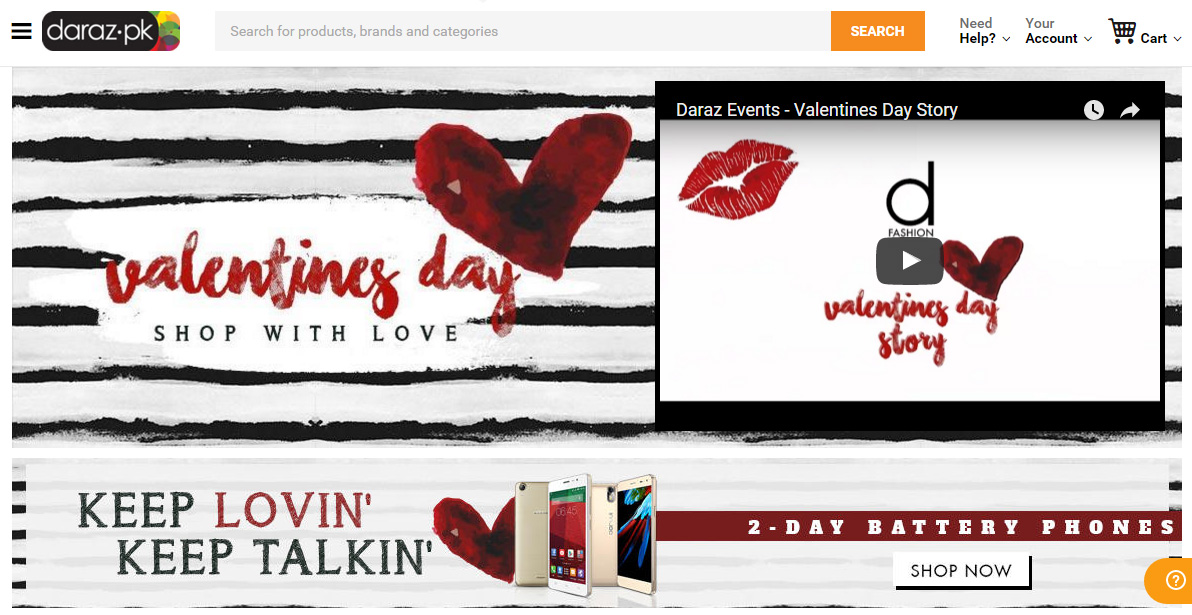Screen dimensions: 1192x615
Task: Play the Valentines Day Story video
Action: click(x=909, y=261)
